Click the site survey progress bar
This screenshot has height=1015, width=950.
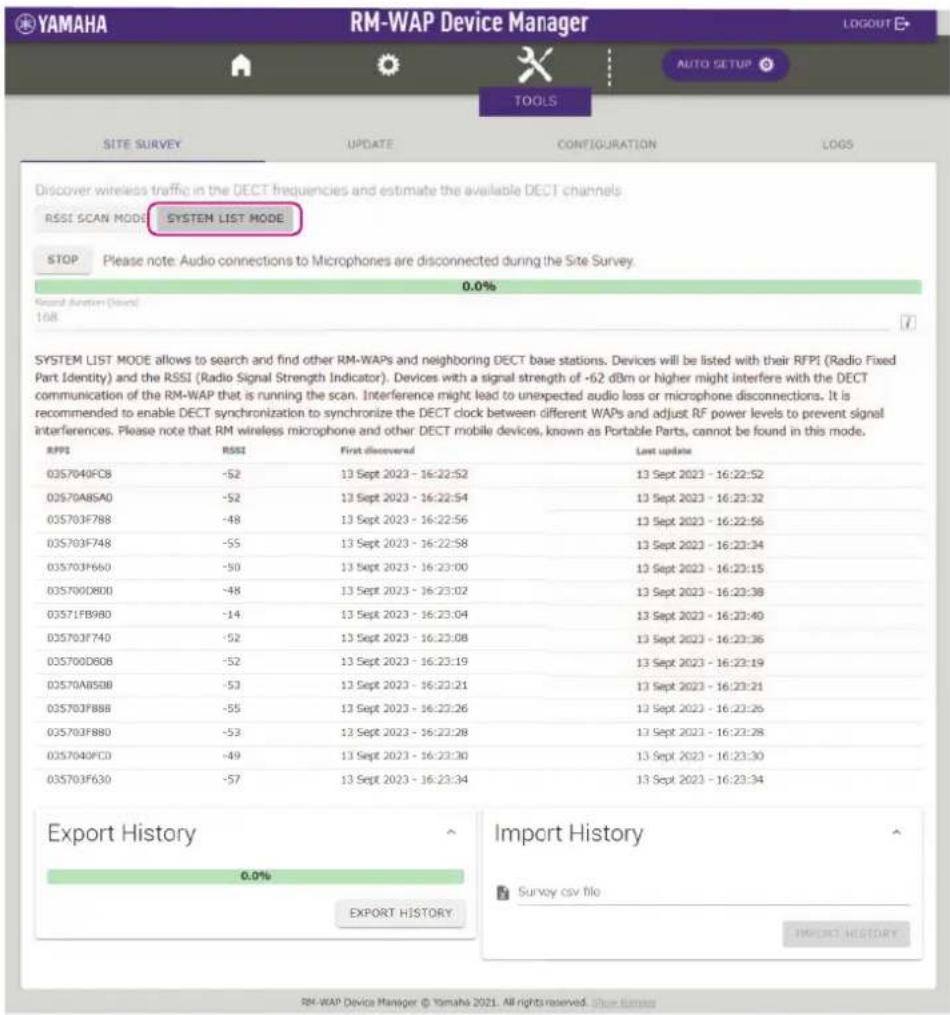[x=478, y=286]
